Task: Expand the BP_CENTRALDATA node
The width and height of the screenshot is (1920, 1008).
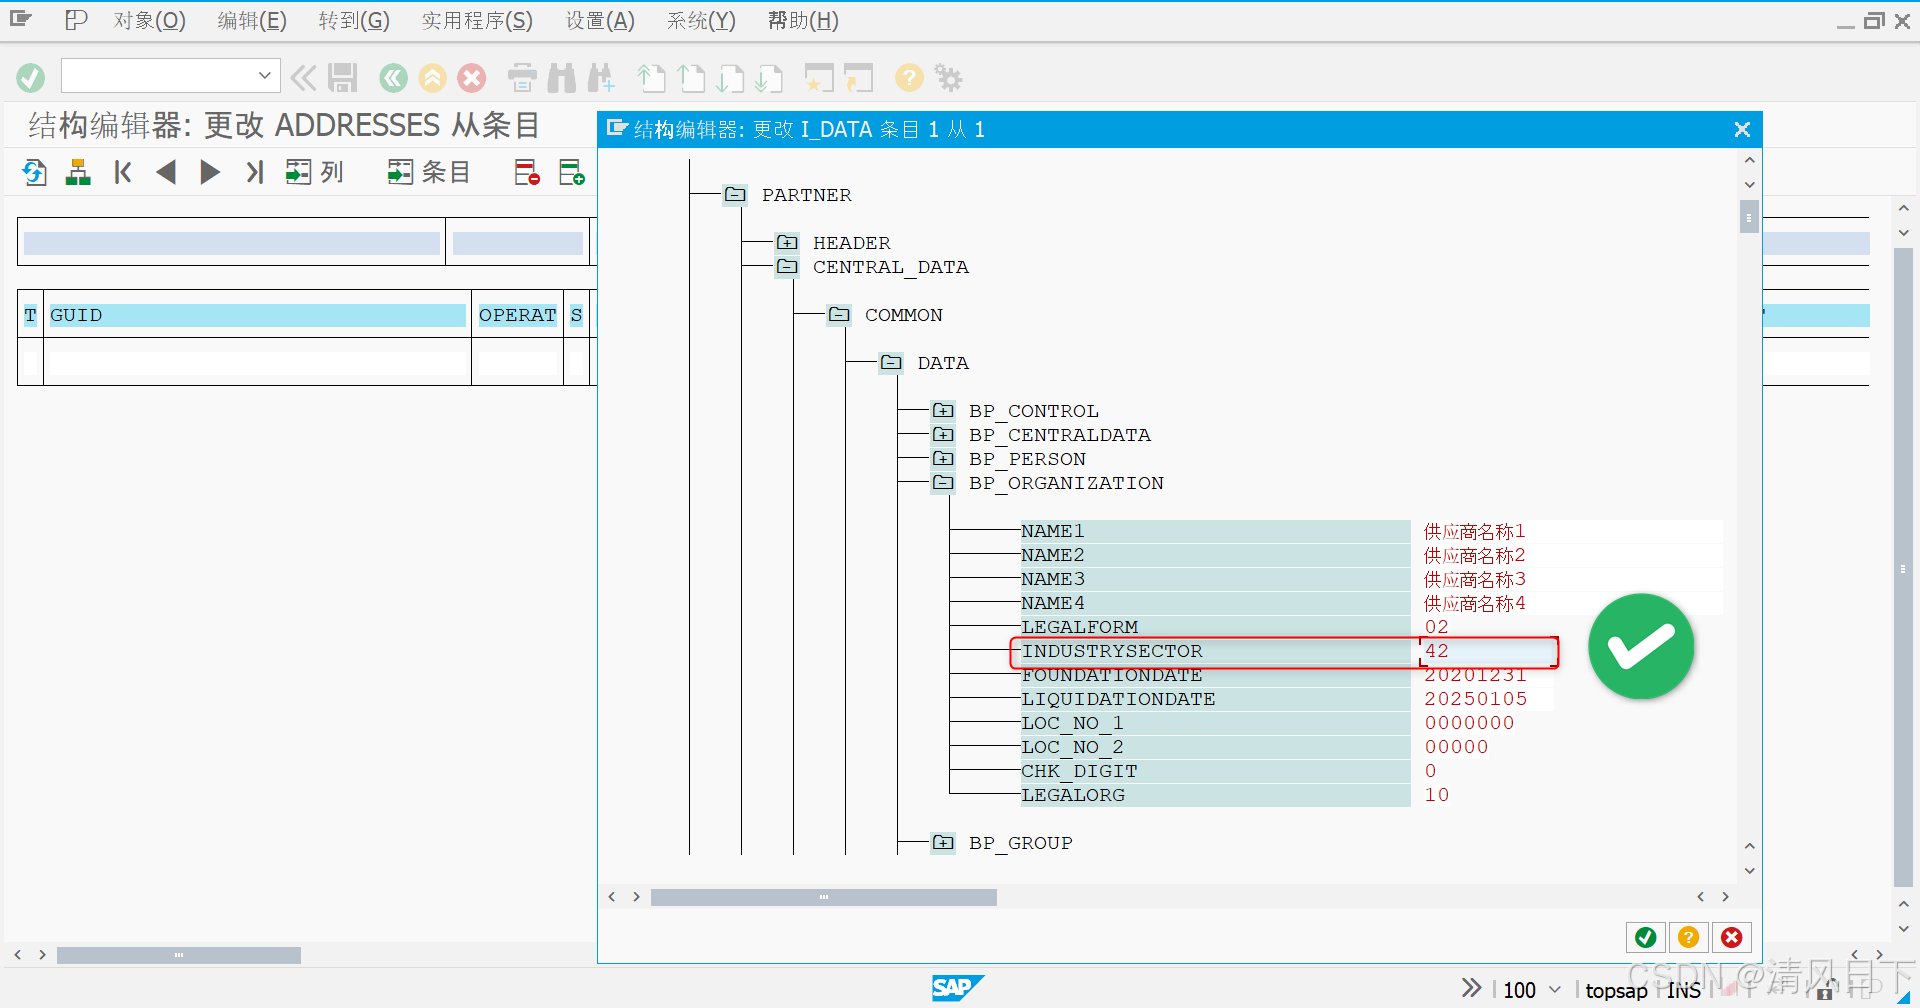Action: [x=943, y=435]
